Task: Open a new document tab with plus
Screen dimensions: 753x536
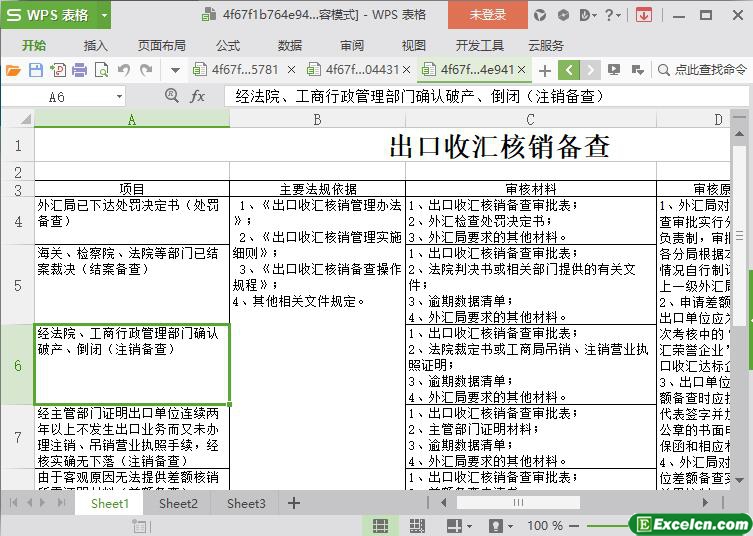Action: pos(544,70)
